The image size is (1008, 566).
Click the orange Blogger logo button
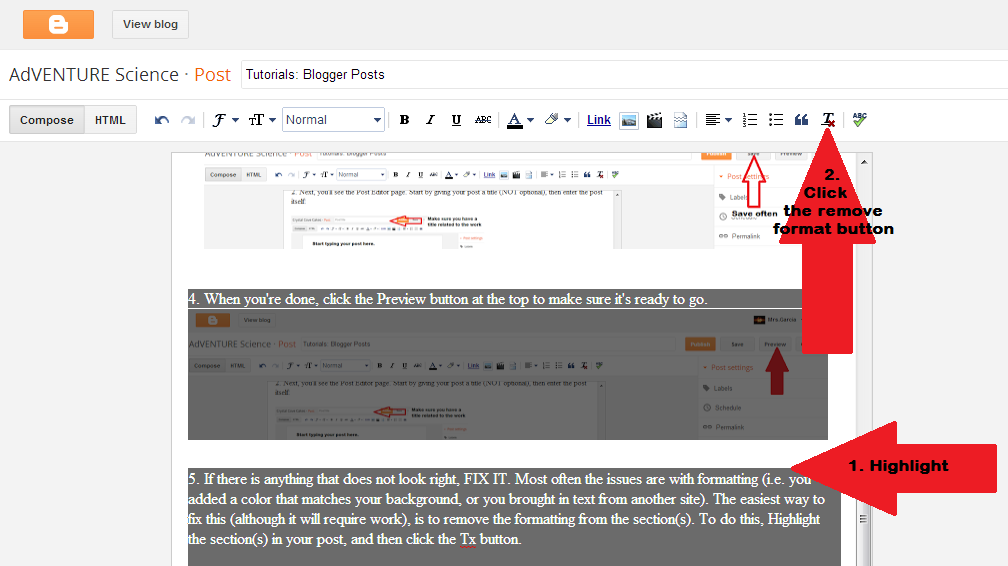(x=58, y=24)
